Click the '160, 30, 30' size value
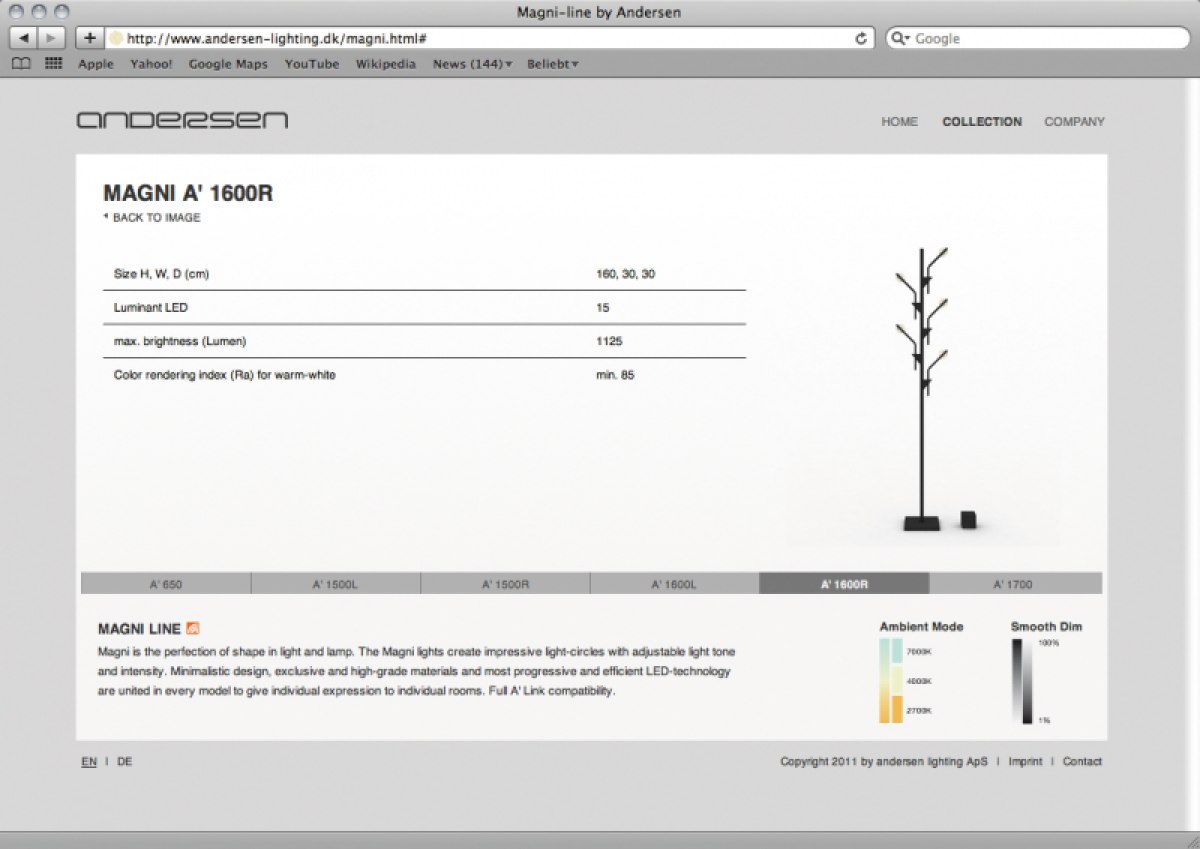The width and height of the screenshot is (1200, 849). [x=626, y=274]
